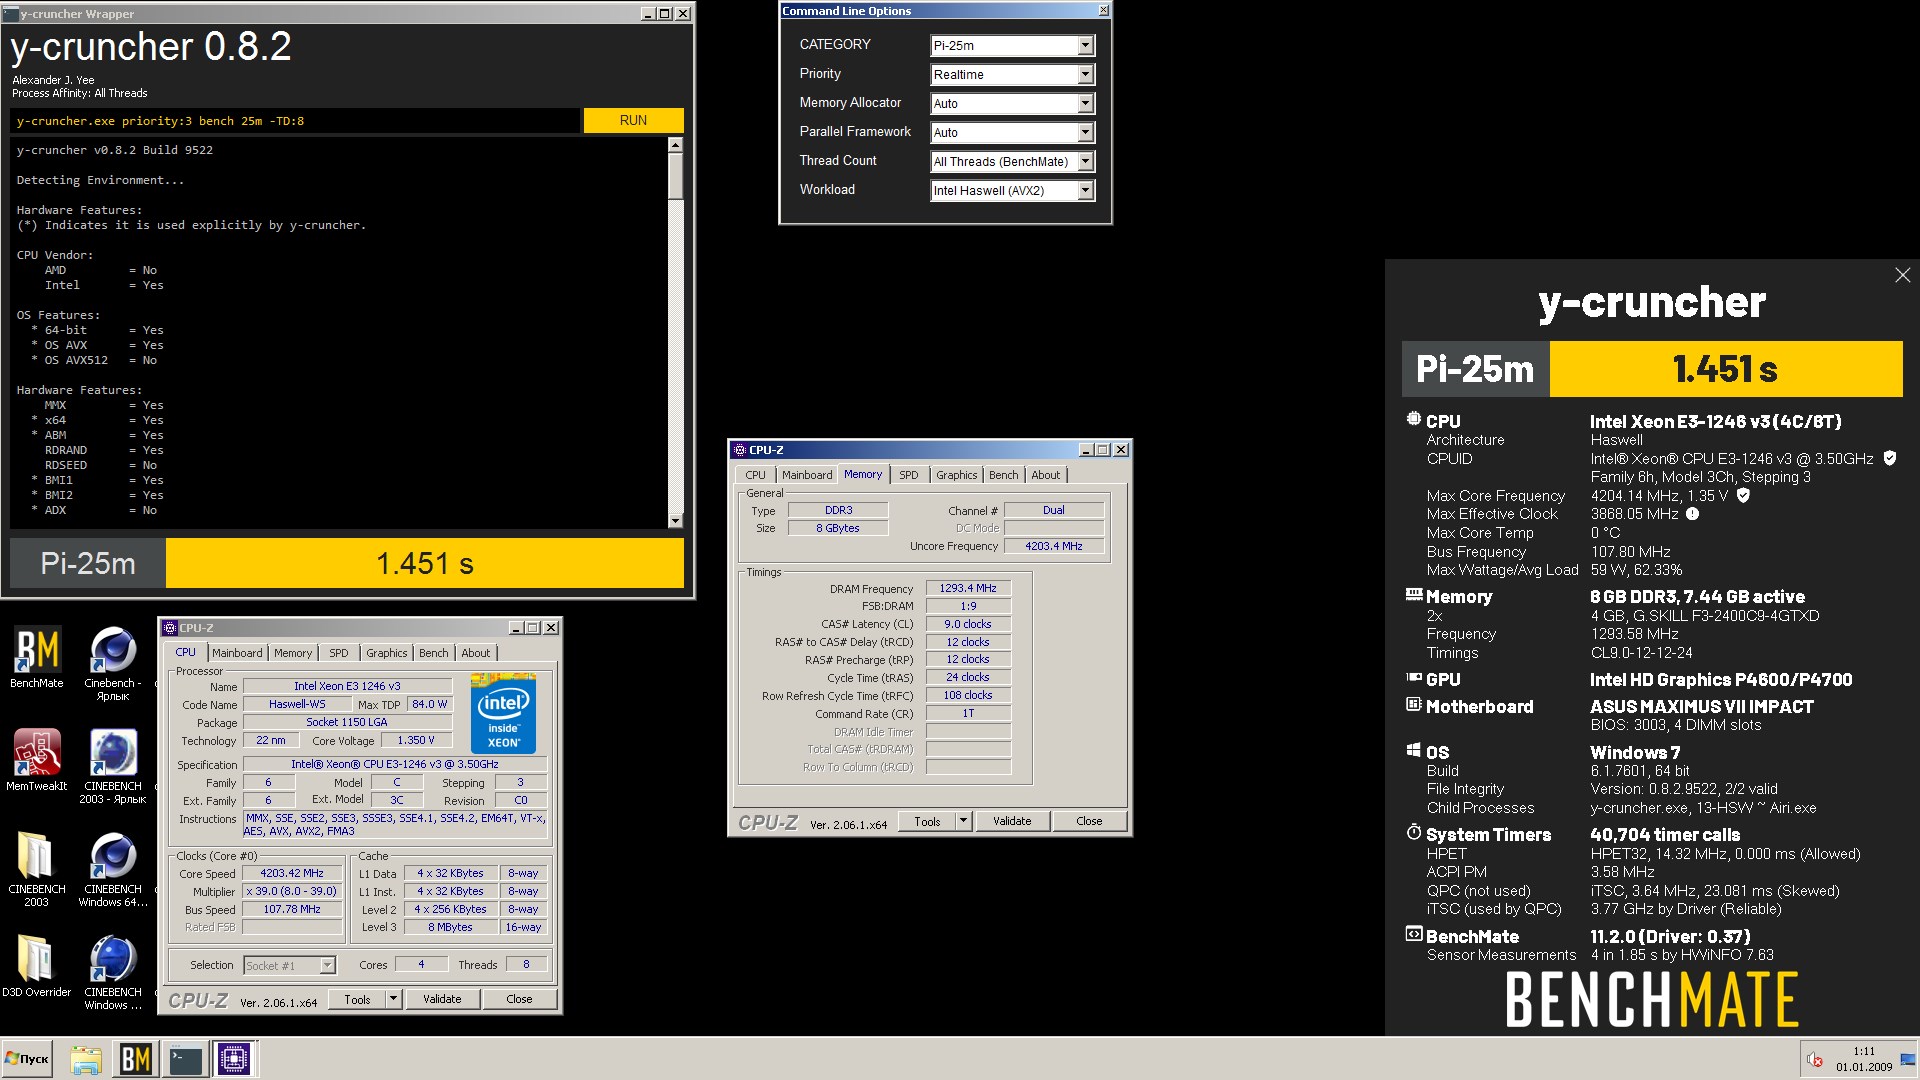Open the CINEBENCH 2003 shortcut icon

(x=113, y=766)
